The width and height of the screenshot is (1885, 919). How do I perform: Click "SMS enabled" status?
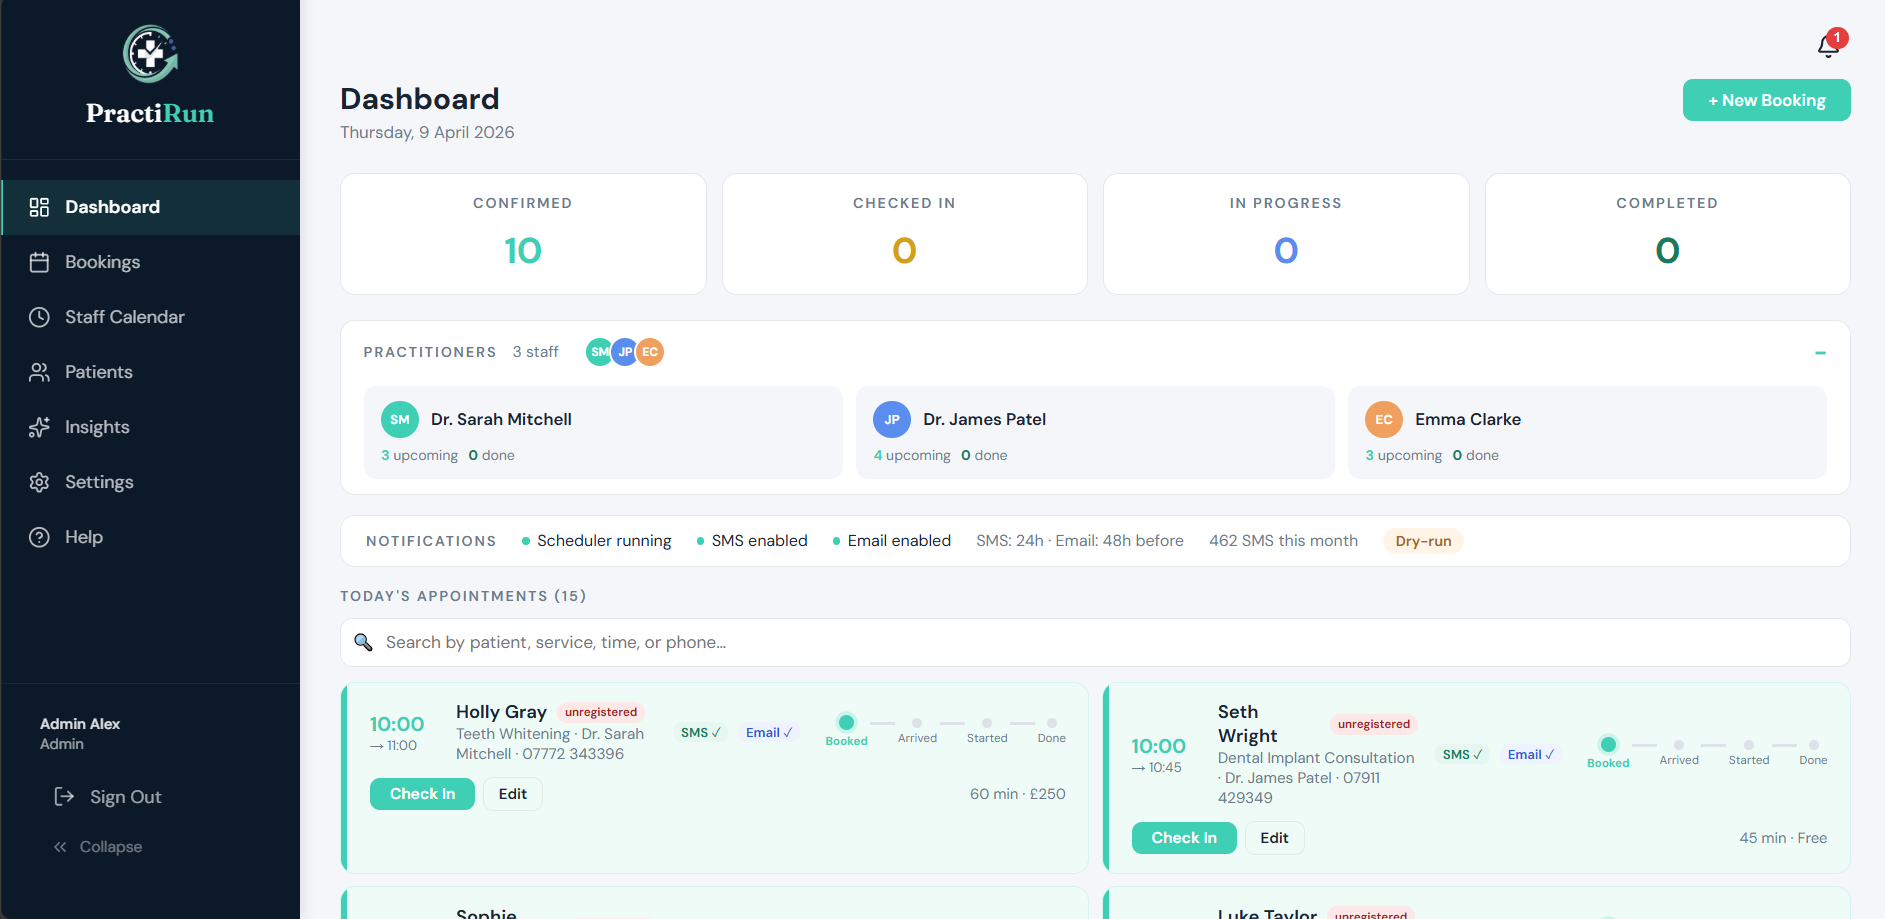point(752,541)
